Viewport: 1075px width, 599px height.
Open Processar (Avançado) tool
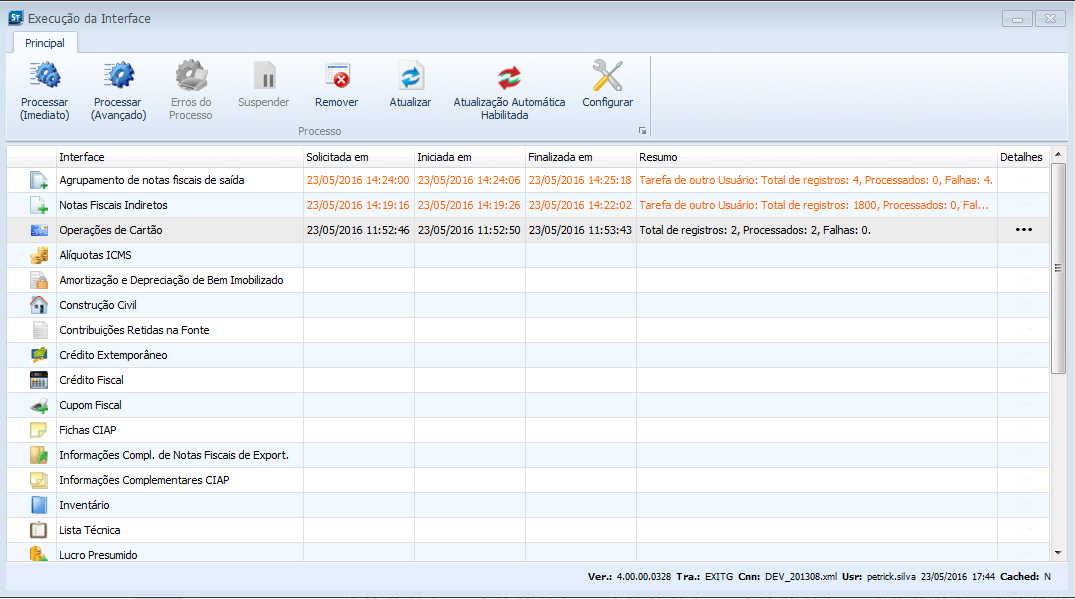[118, 78]
